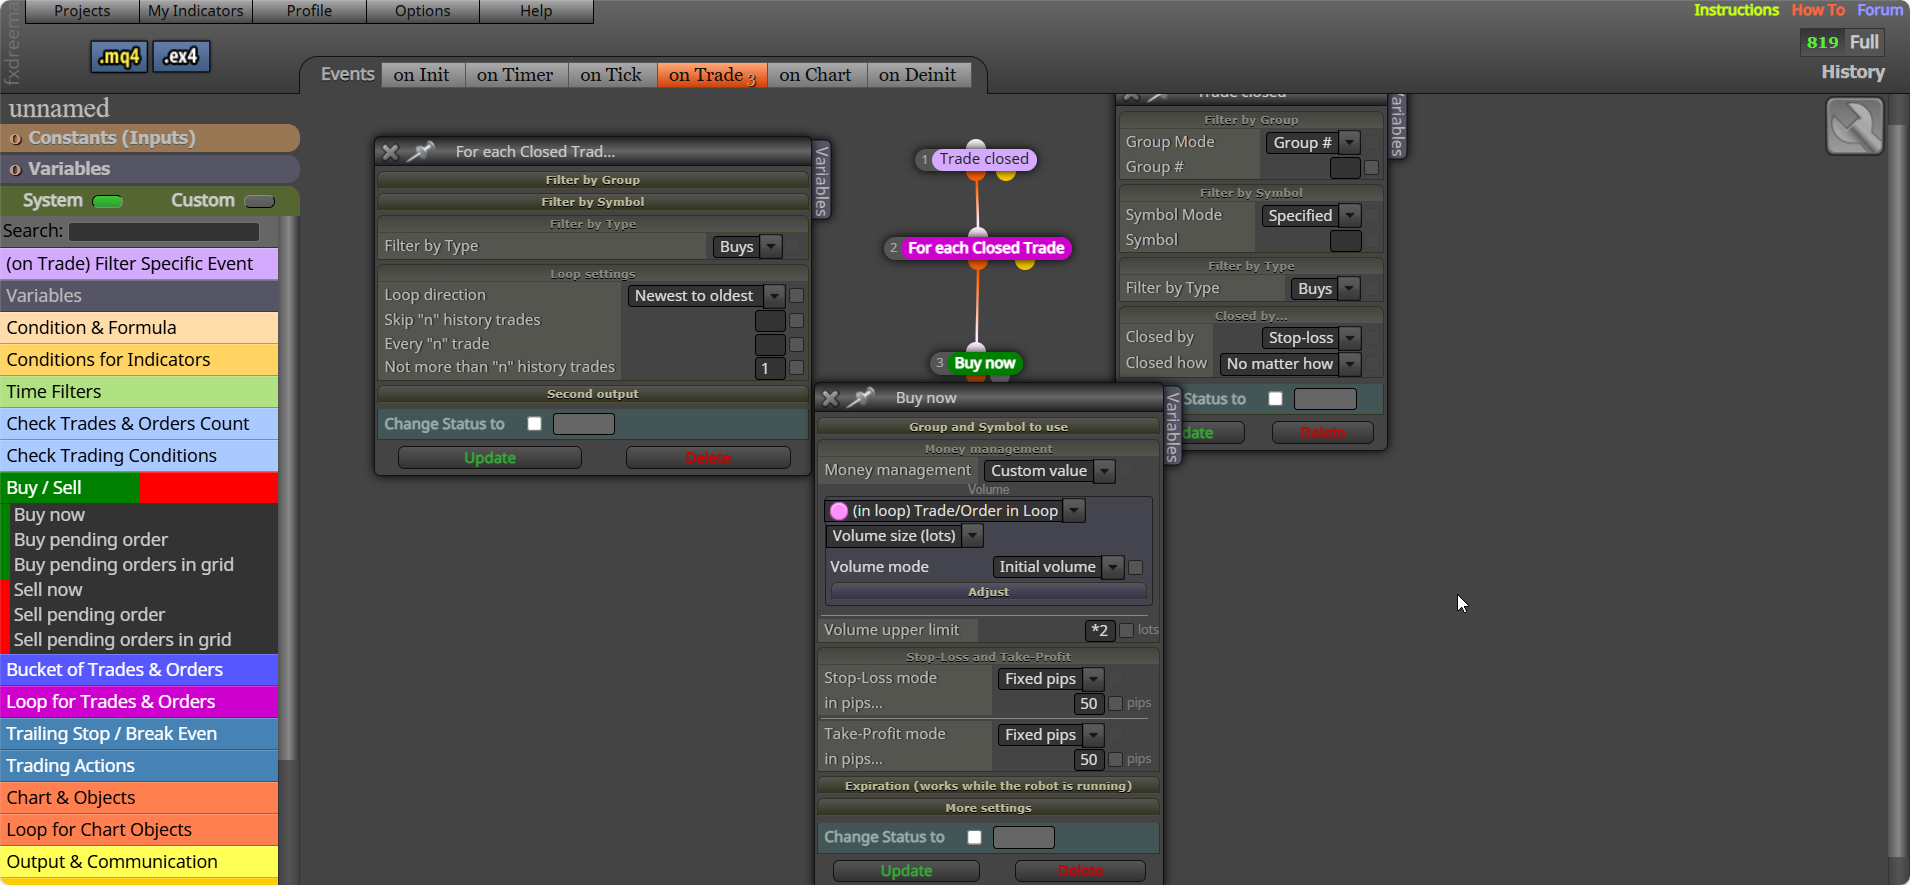The height and width of the screenshot is (885, 1910).
Task: Switch to the on Chart tab
Action: 816,75
